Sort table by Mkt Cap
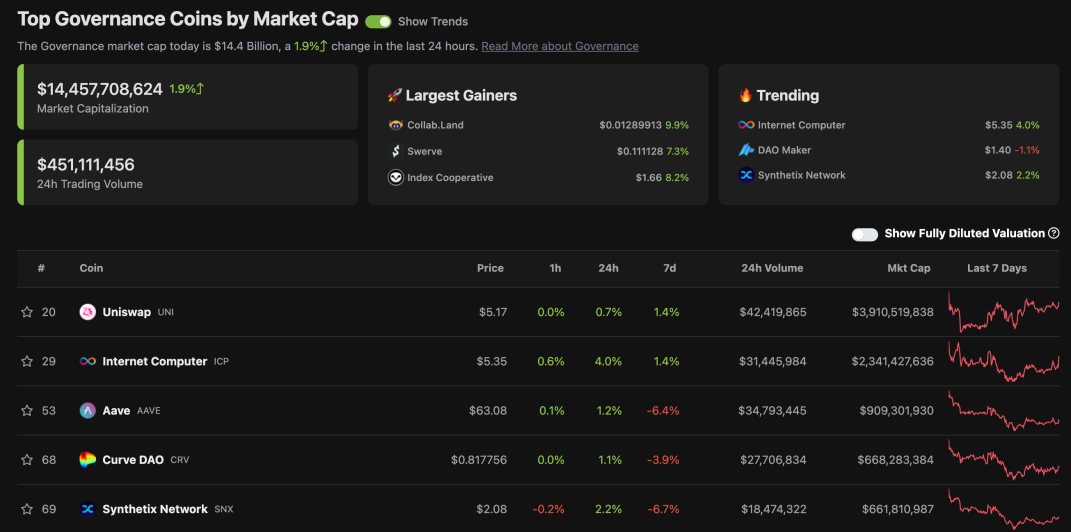This screenshot has width=1071, height=532. pyautogui.click(x=908, y=268)
